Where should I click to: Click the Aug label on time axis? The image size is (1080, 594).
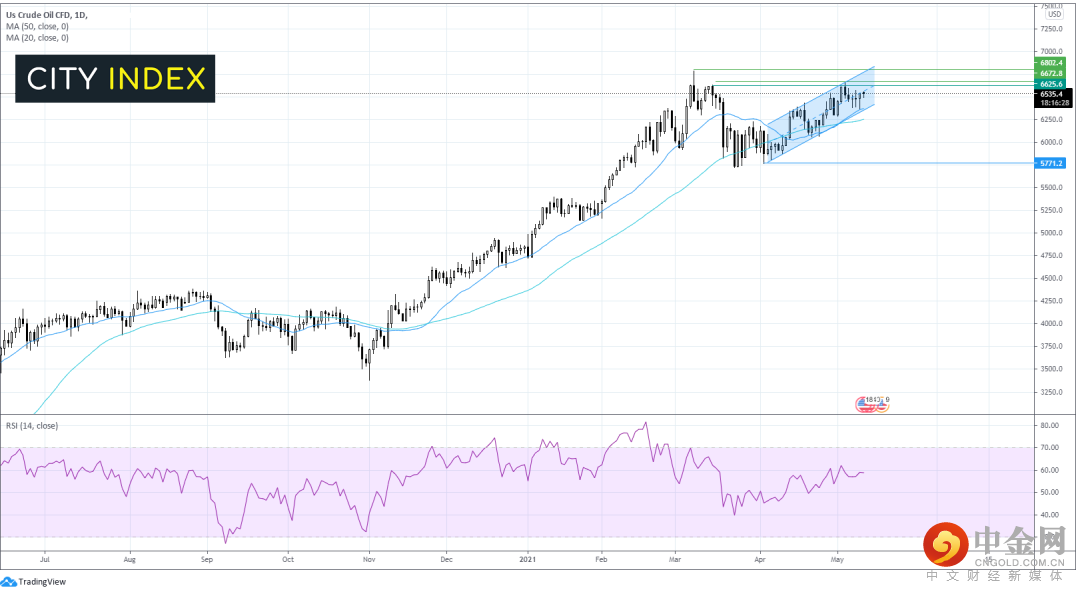click(x=129, y=560)
